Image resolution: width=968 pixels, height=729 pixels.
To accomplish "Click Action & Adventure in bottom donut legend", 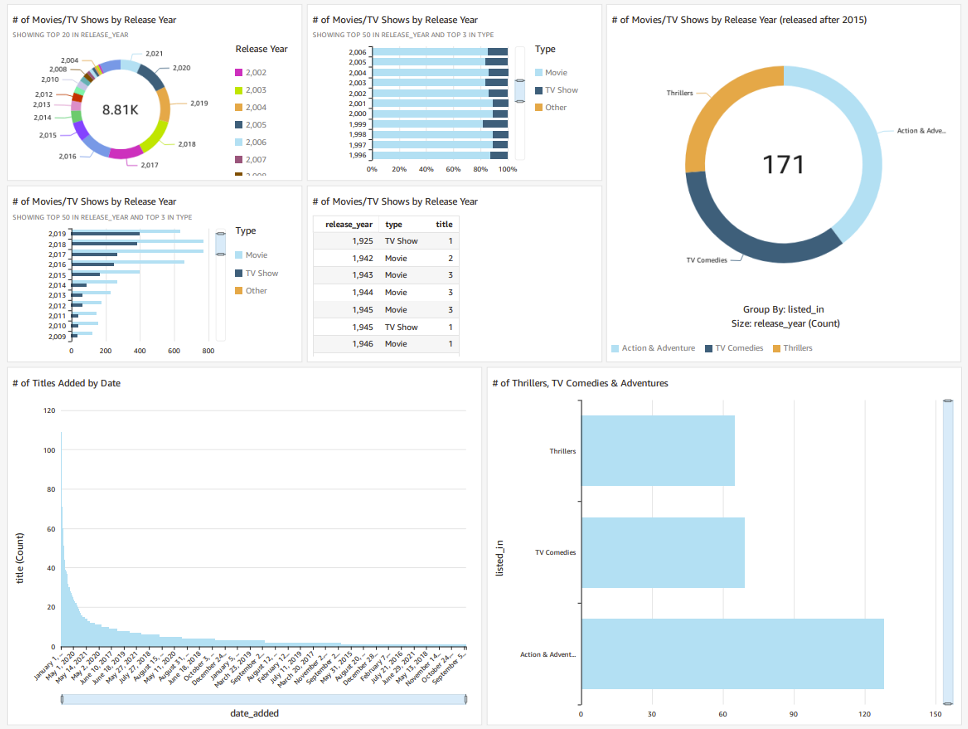I will [x=653, y=348].
